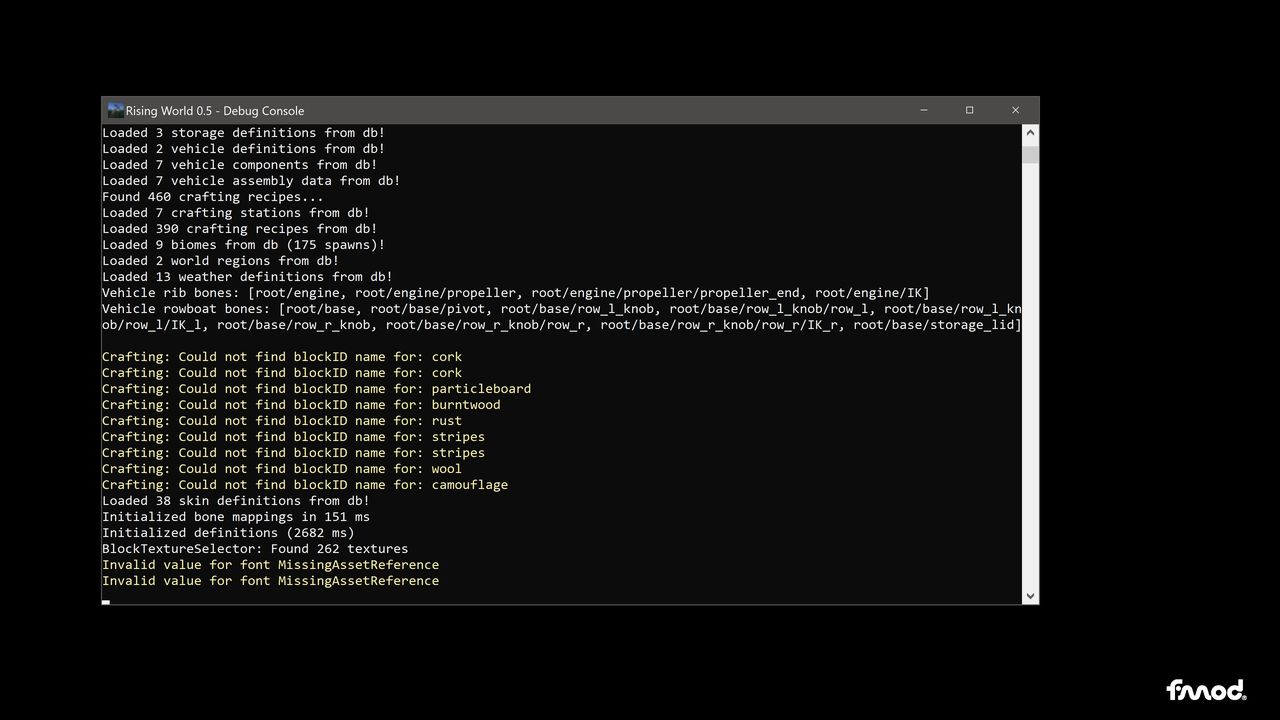The width and height of the screenshot is (1280, 720).
Task: Close the Rising World Debug Console
Action: click(1015, 110)
